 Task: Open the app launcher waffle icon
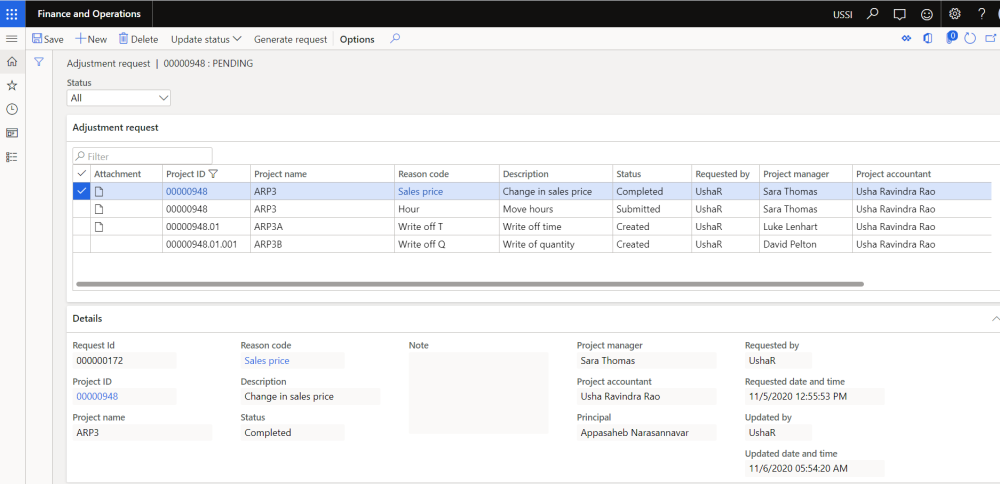point(12,14)
